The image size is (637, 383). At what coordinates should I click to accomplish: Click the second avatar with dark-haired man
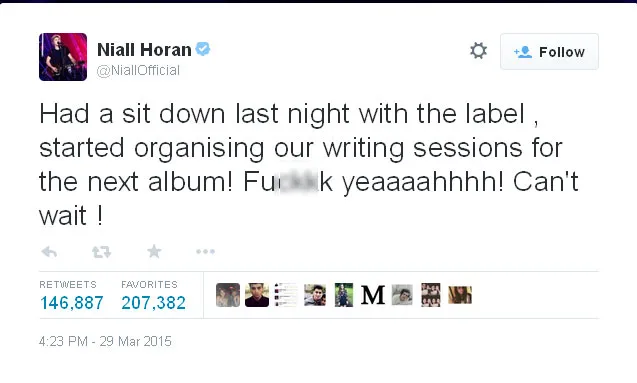(257, 295)
